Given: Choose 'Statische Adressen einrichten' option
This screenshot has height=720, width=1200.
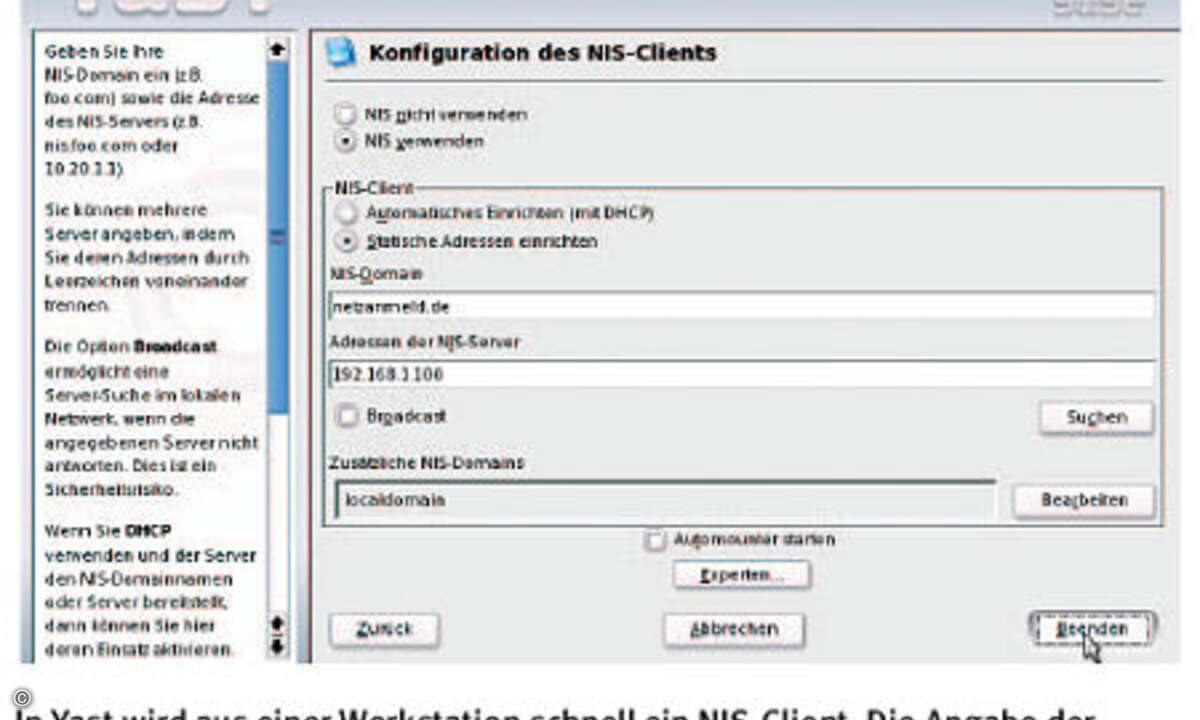Looking at the screenshot, I should [346, 241].
